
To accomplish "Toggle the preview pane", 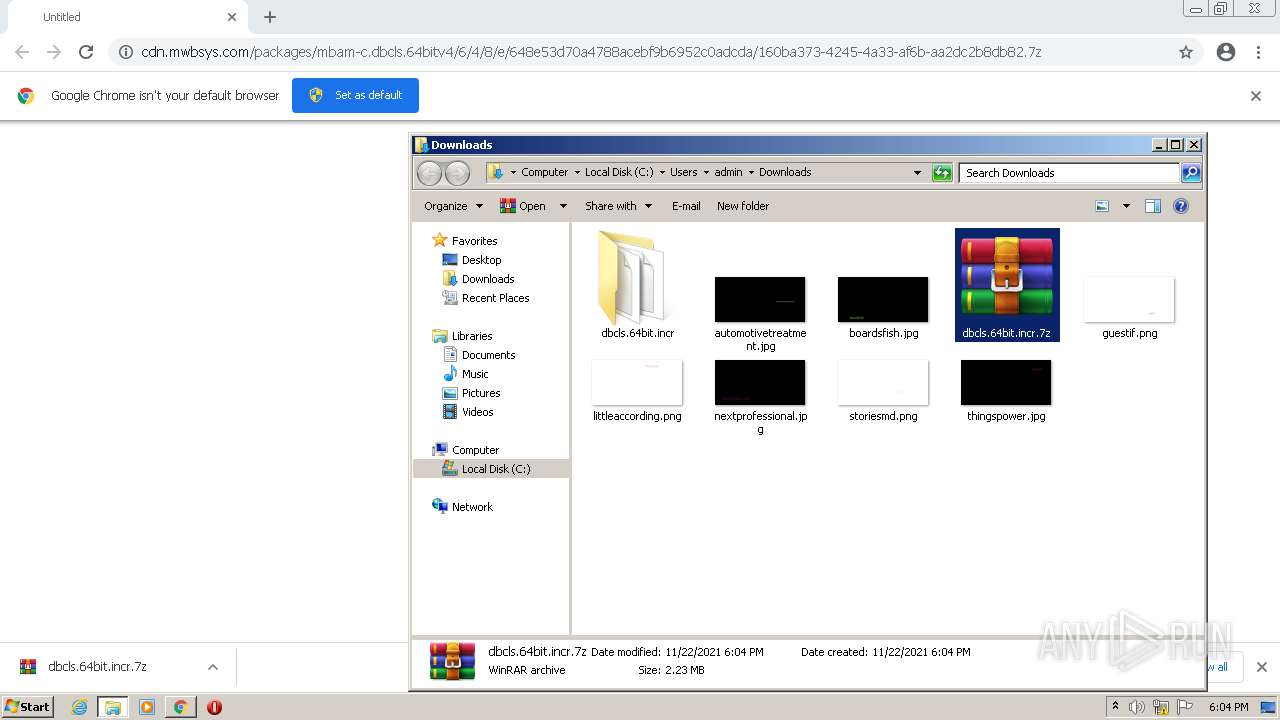I will [1153, 206].
